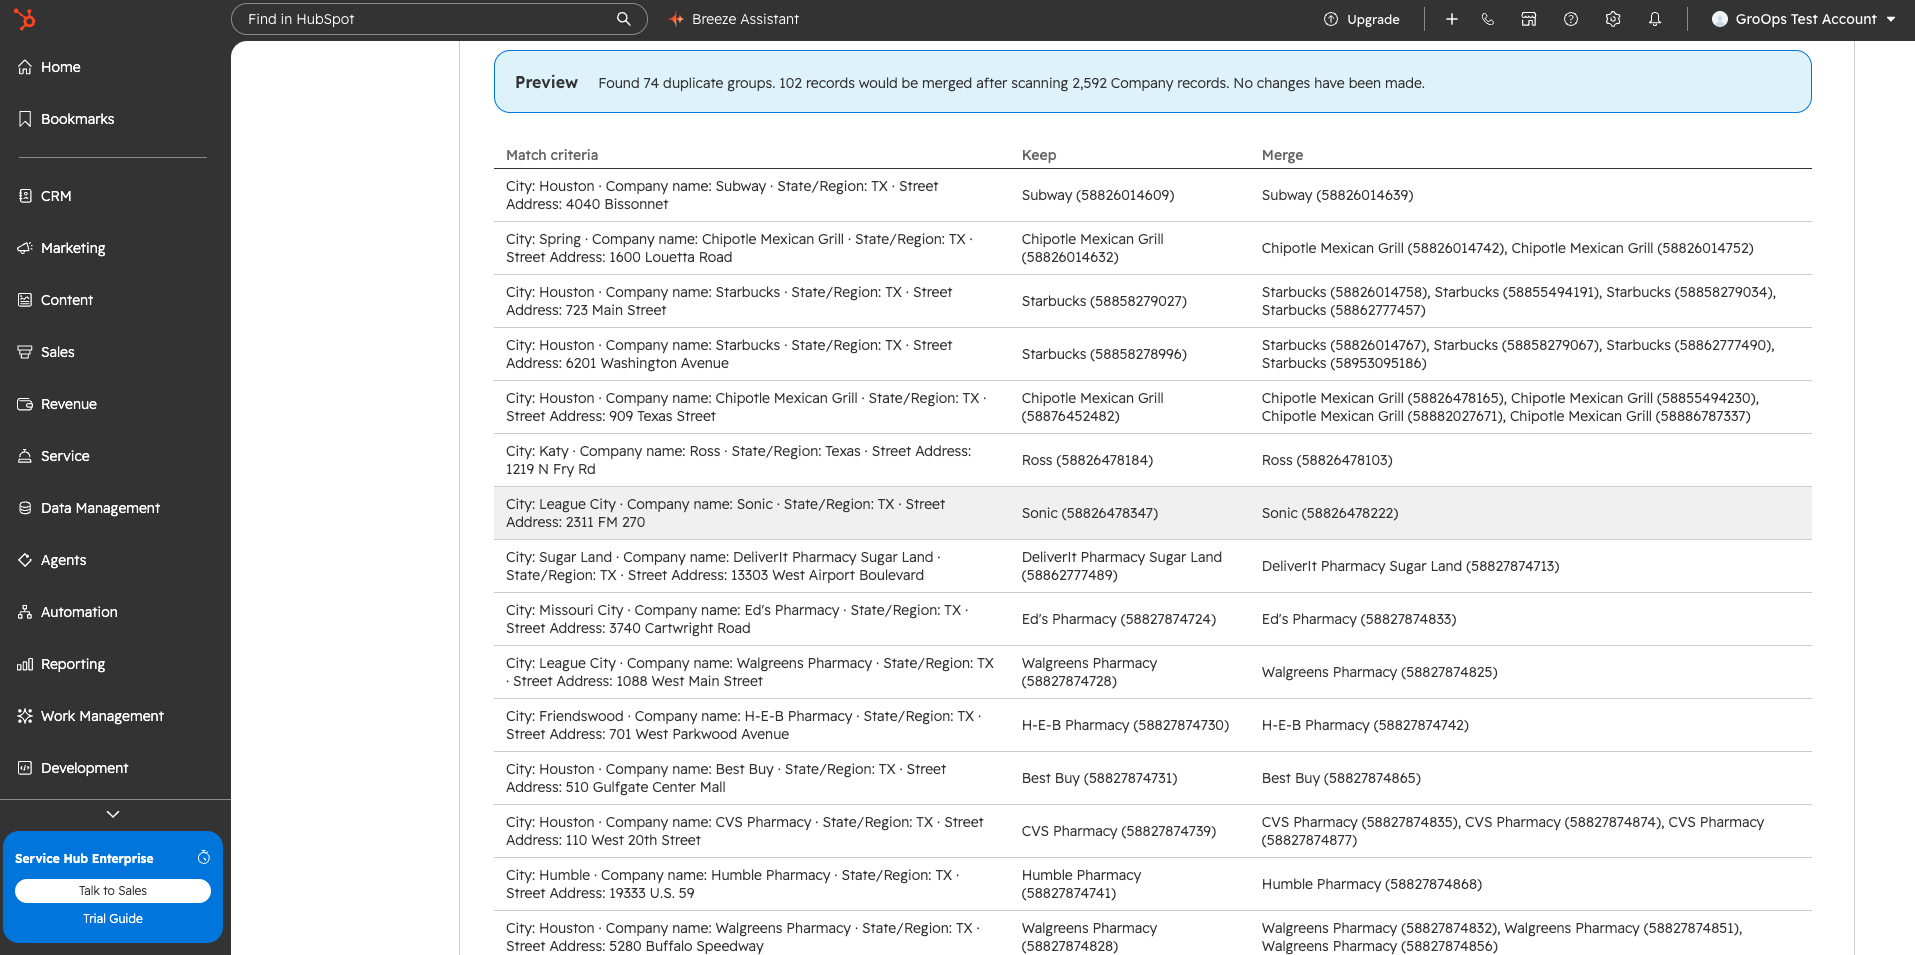The height and width of the screenshot is (955, 1915).
Task: Open Marketing menu in sidebar
Action: (x=73, y=248)
